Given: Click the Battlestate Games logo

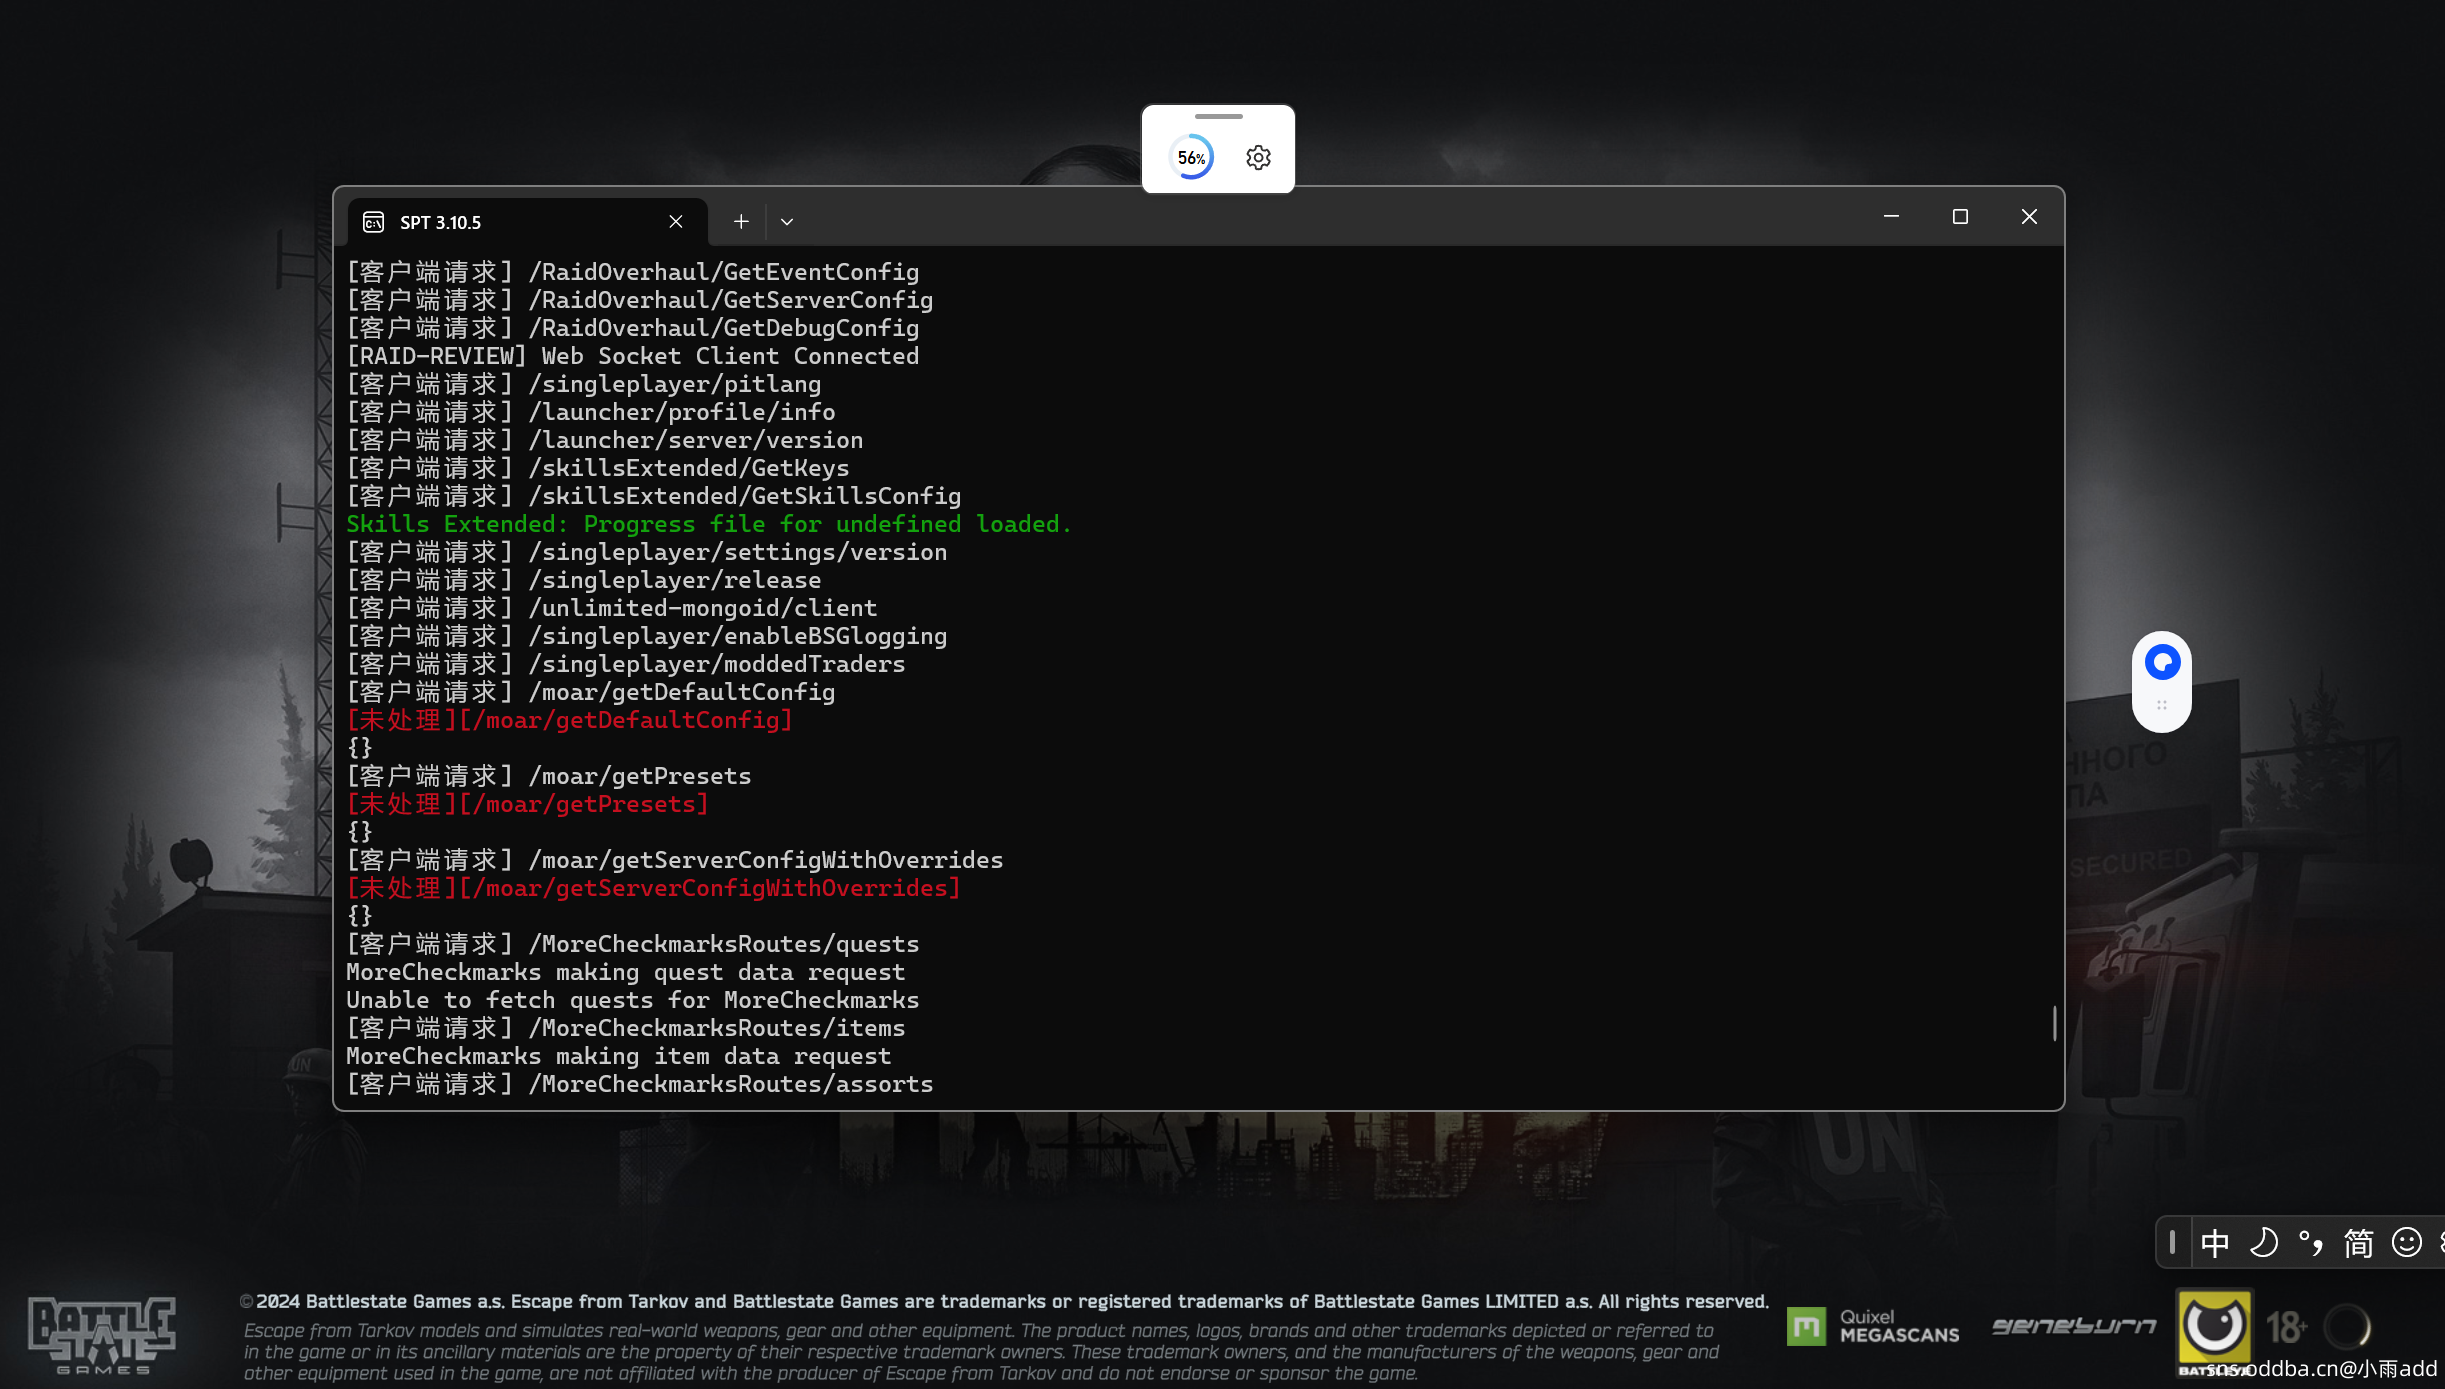Looking at the screenshot, I should [101, 1334].
